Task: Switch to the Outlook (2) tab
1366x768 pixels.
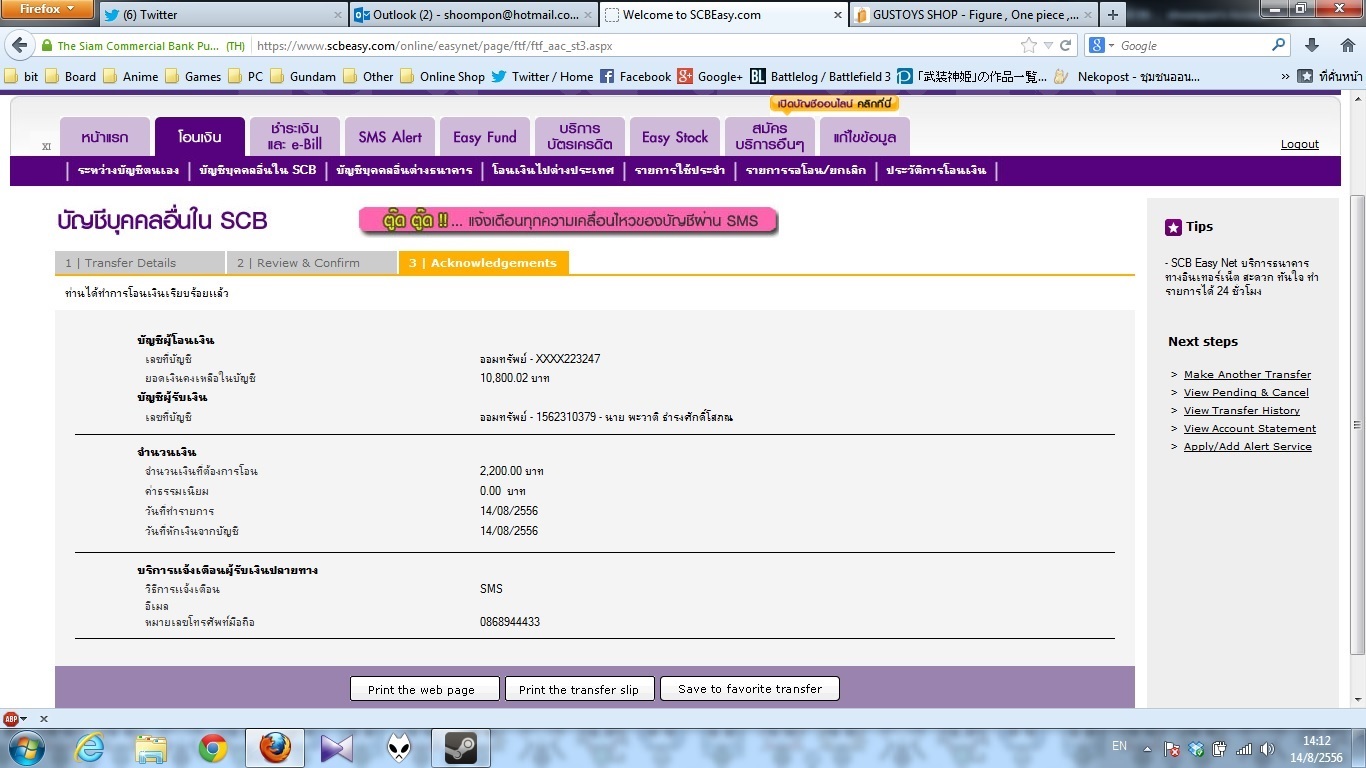Action: tap(473, 15)
